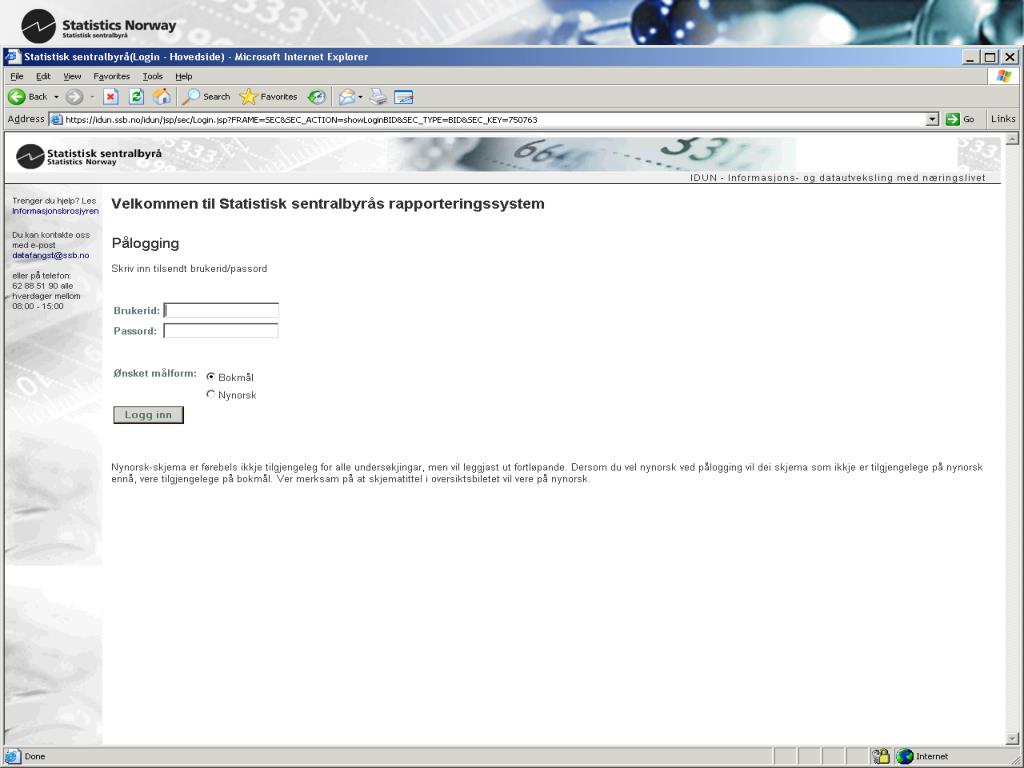Open the History toolbar icon
Screen dimensions: 1024x768
317,97
